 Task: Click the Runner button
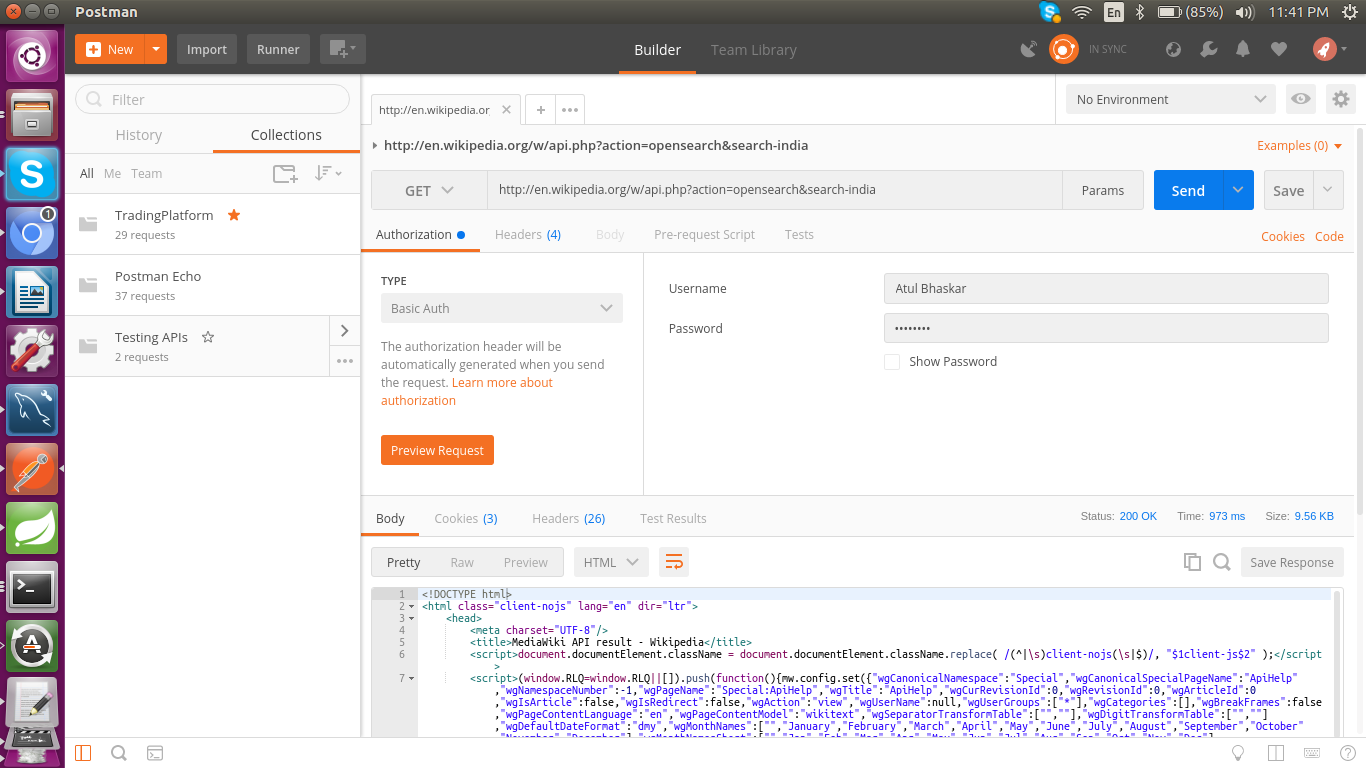point(278,49)
